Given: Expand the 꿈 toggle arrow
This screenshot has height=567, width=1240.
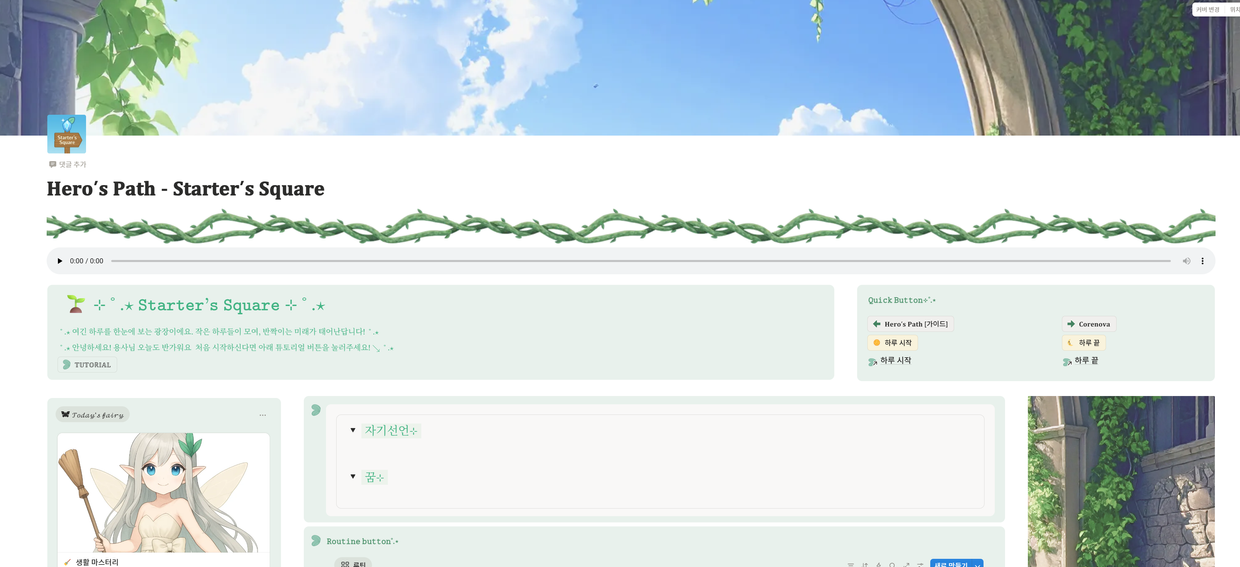Looking at the screenshot, I should pos(353,477).
